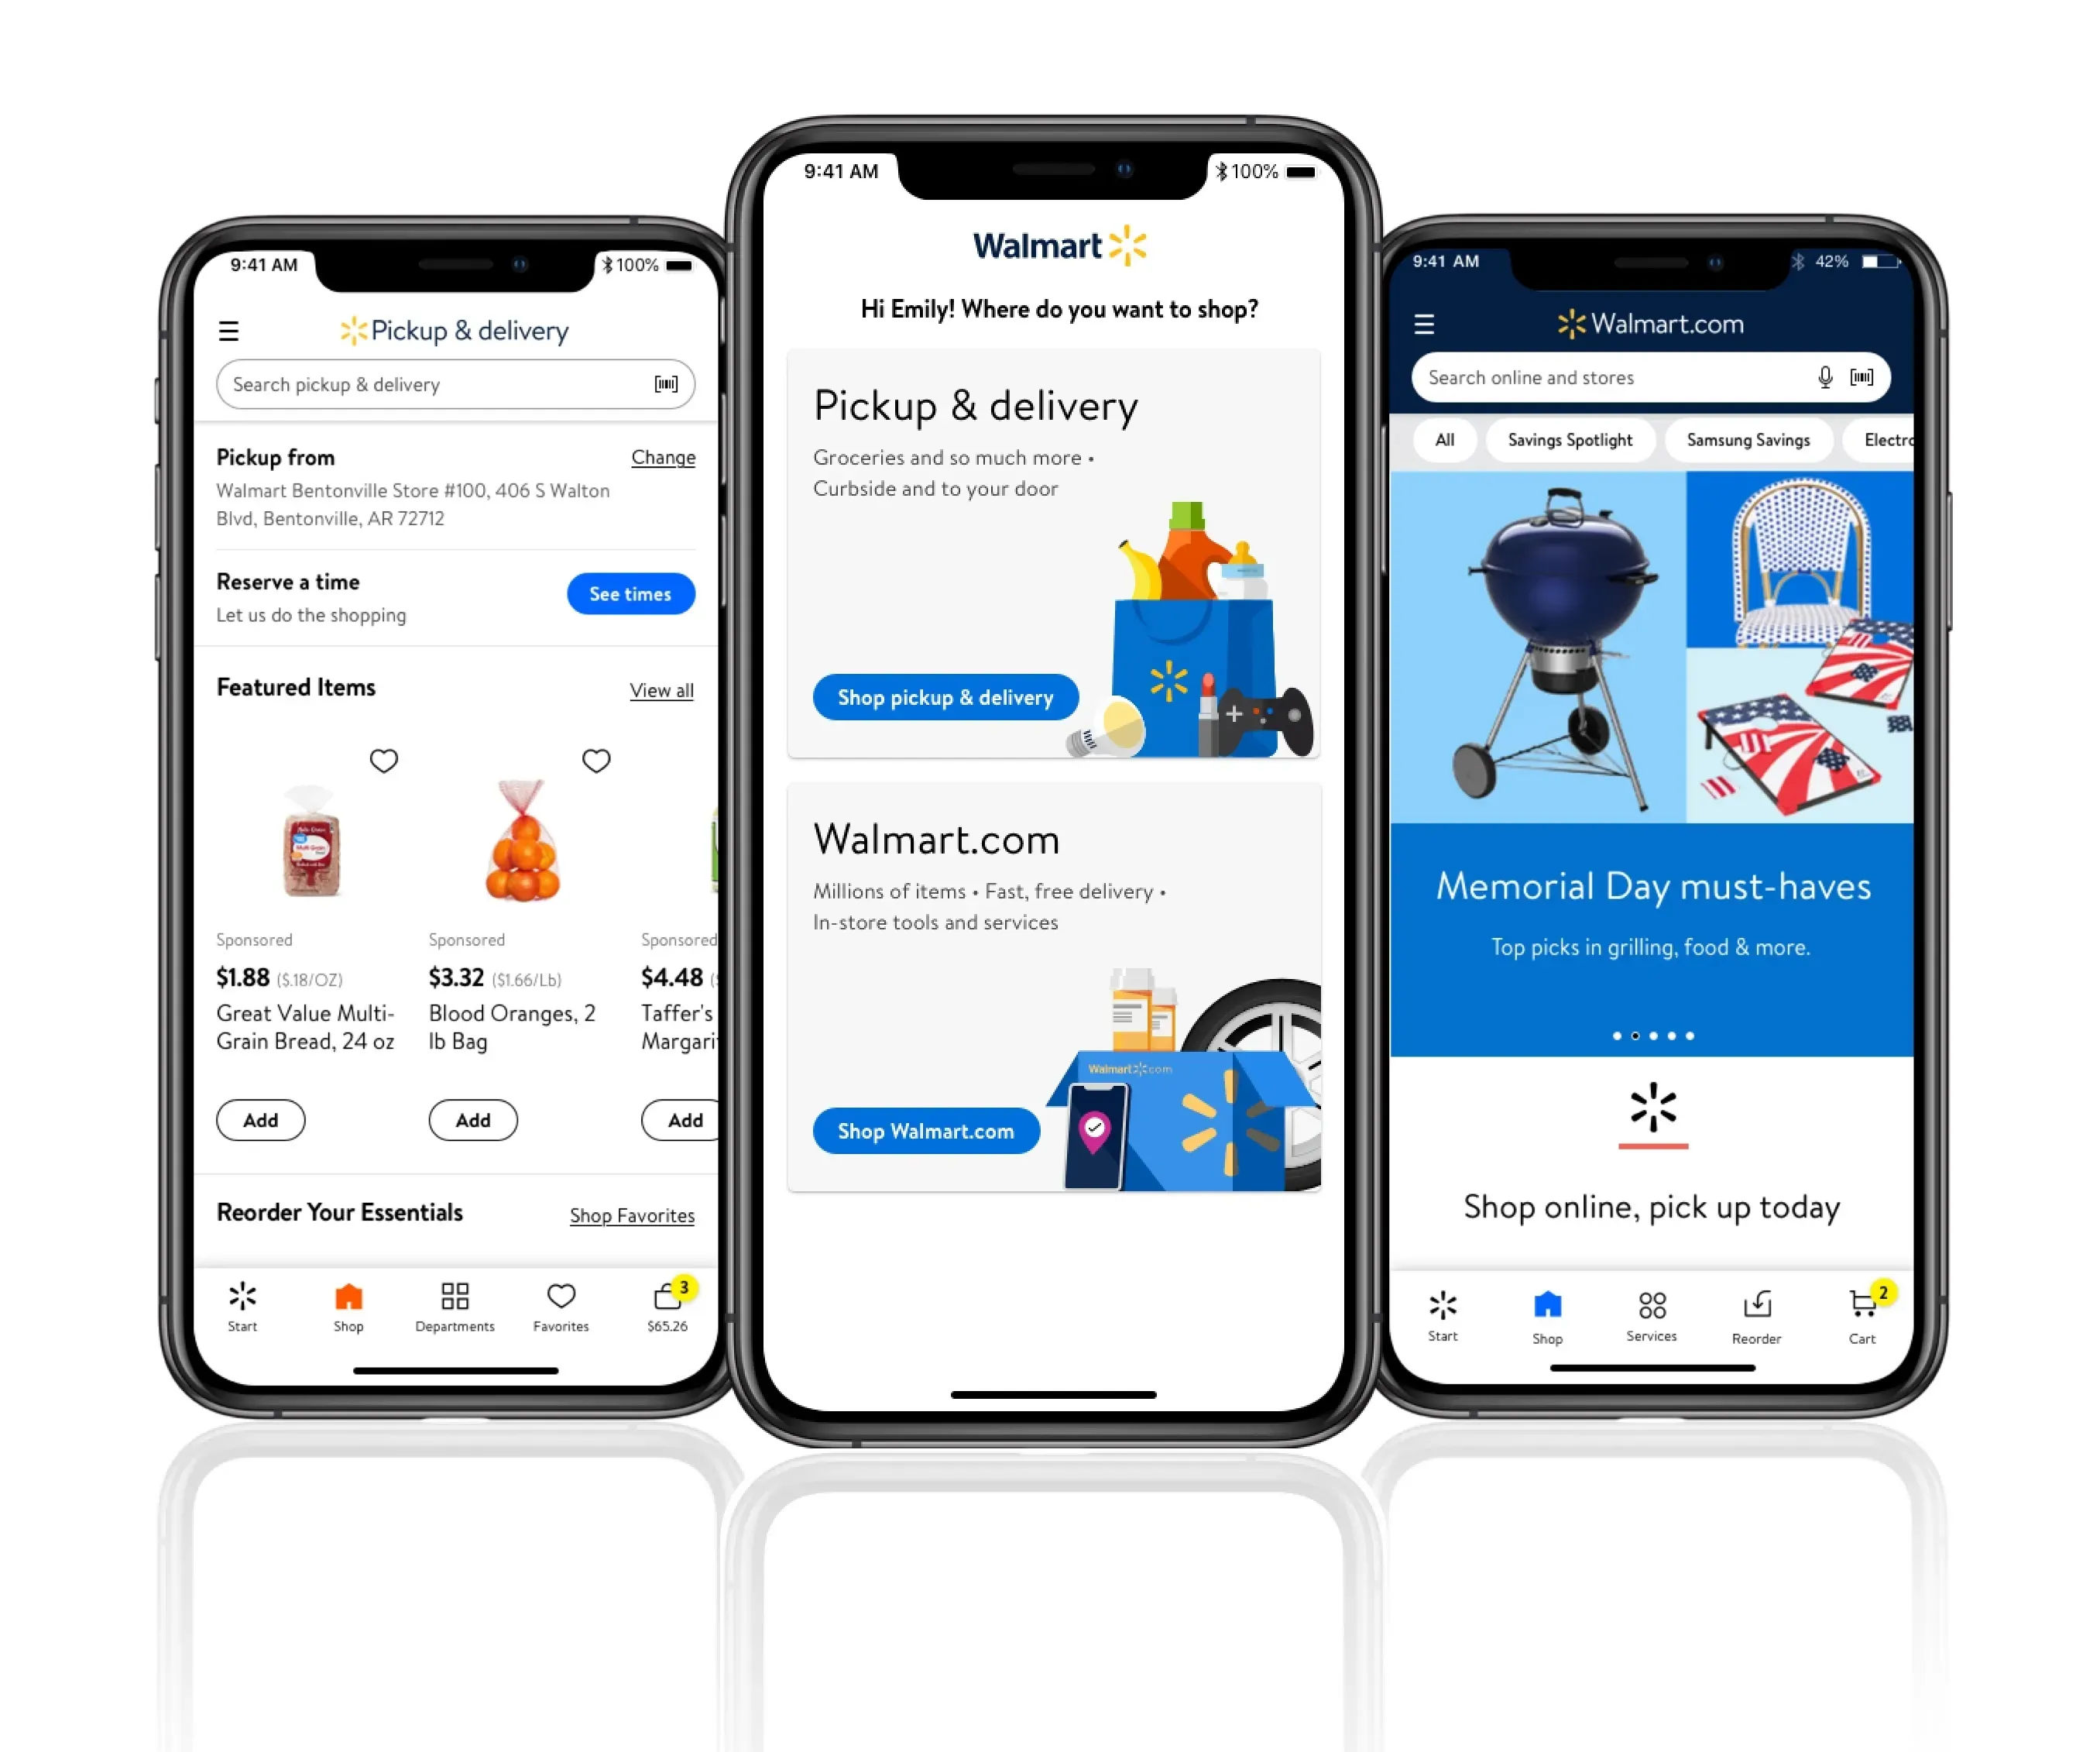This screenshot has width=2100, height=1752.
Task: Tap the barcode scanner icon in search
Action: click(x=670, y=384)
